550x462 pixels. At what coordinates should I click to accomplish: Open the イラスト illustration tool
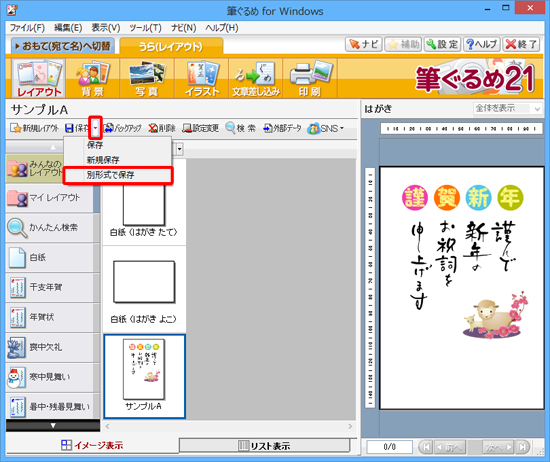202,78
